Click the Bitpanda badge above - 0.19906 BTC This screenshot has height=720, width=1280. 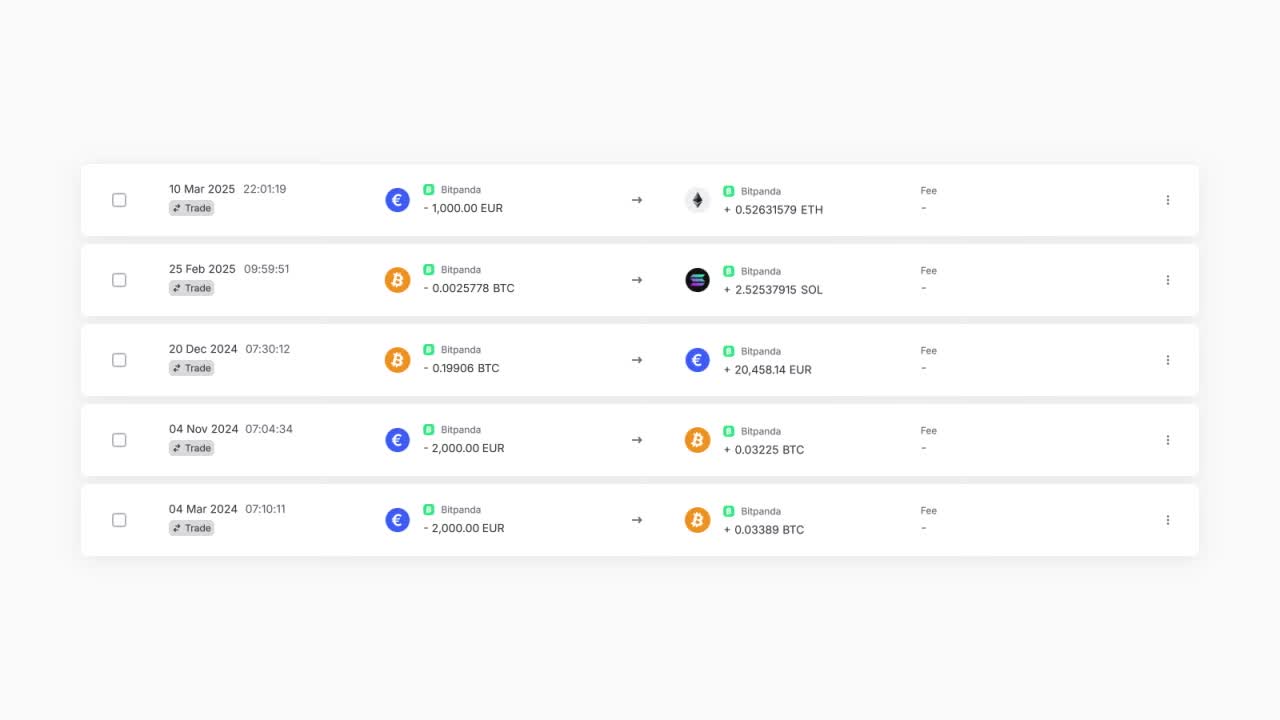coord(429,349)
